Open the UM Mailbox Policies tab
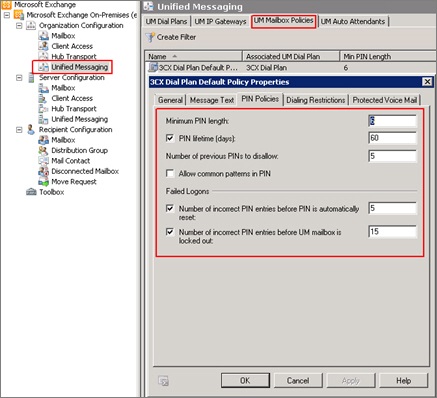The image size is (437, 398). pyautogui.click(x=284, y=21)
